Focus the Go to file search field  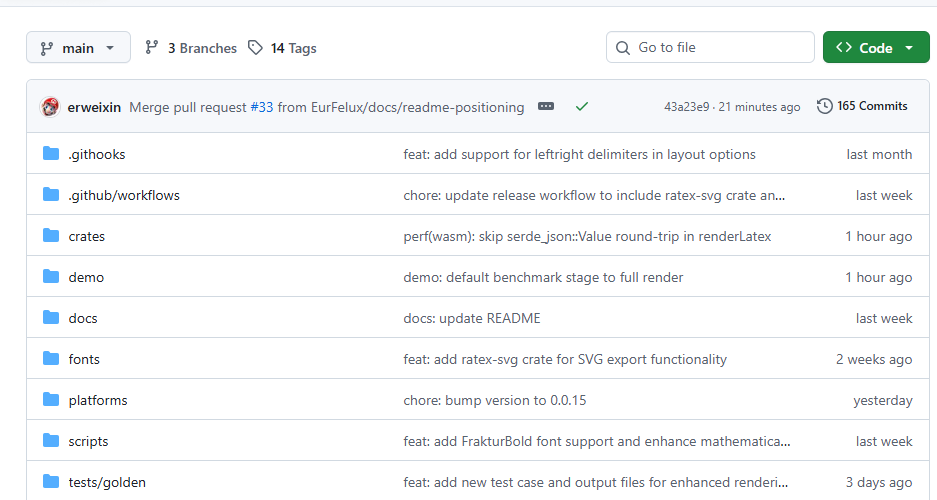pyautogui.click(x=710, y=47)
